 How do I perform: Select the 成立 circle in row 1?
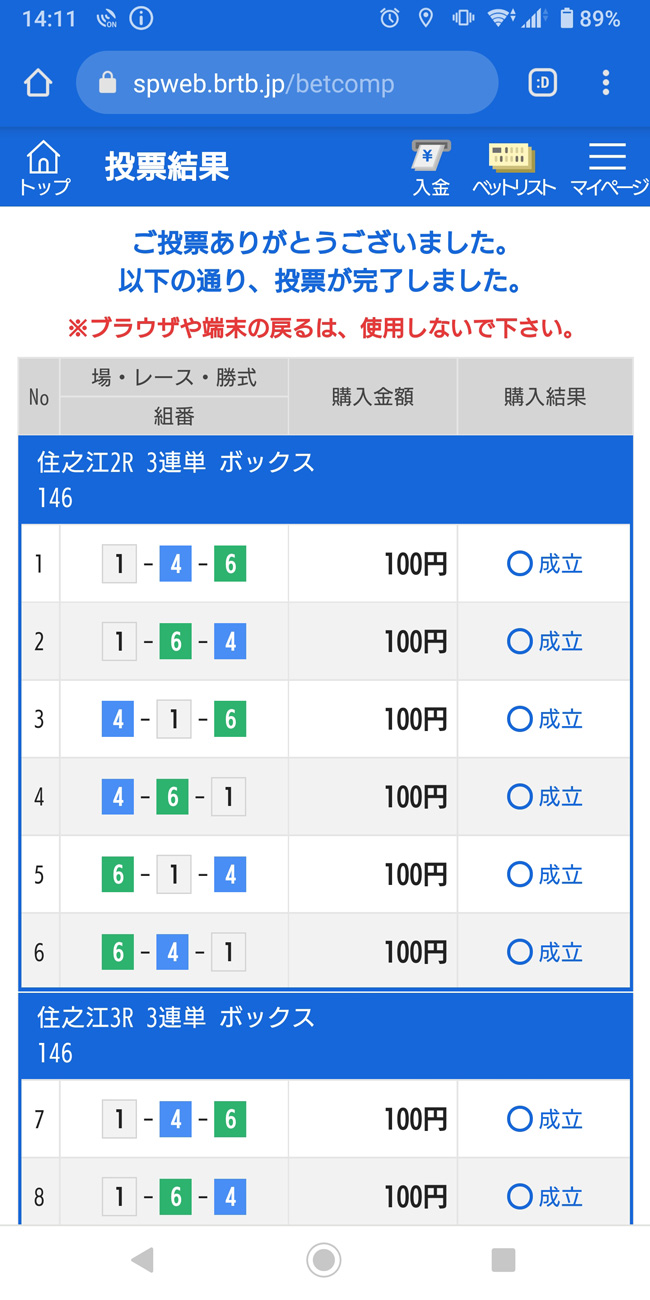(x=519, y=564)
